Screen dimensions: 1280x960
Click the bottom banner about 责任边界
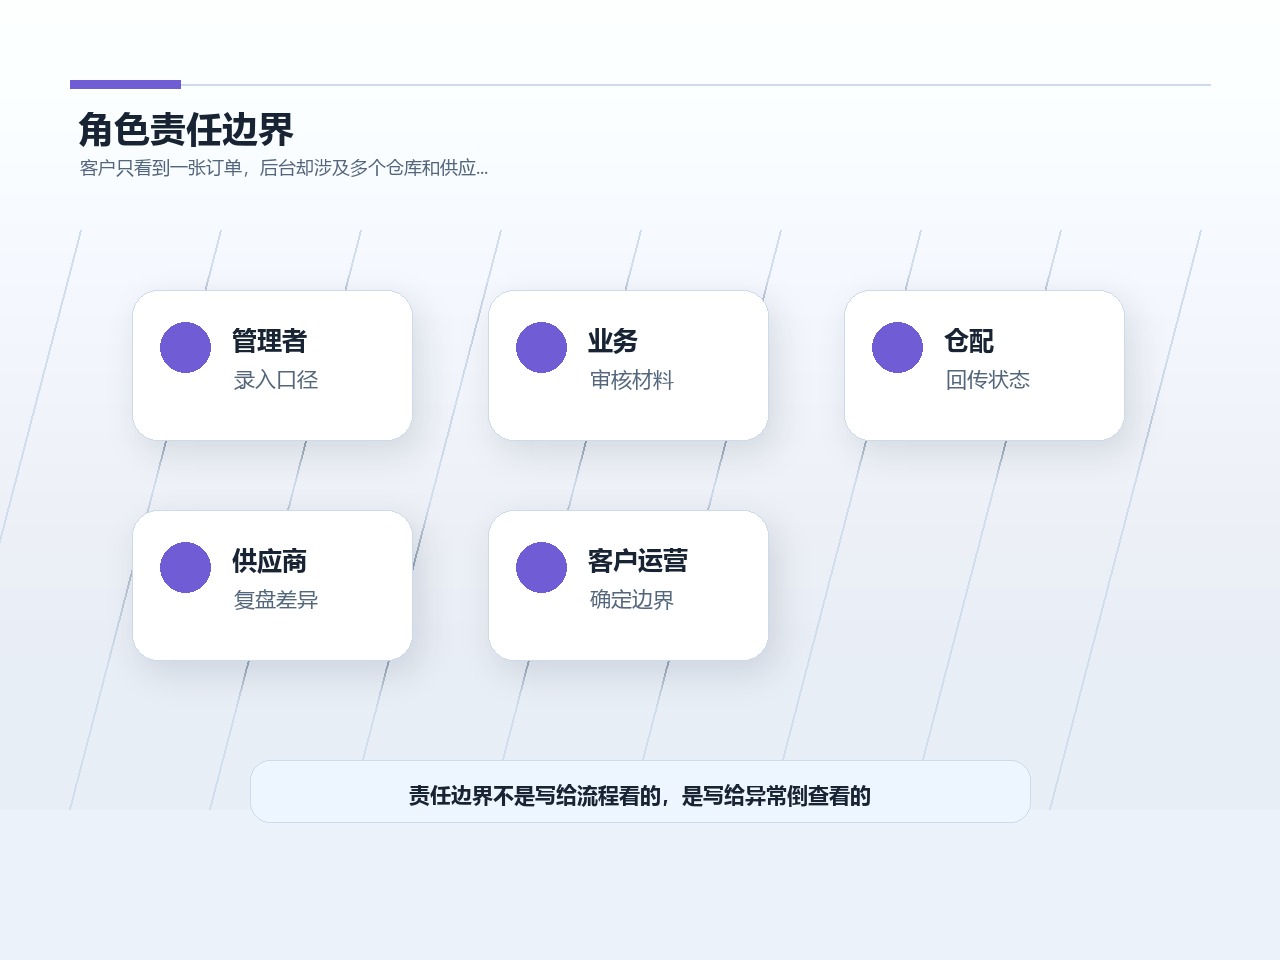pos(640,792)
